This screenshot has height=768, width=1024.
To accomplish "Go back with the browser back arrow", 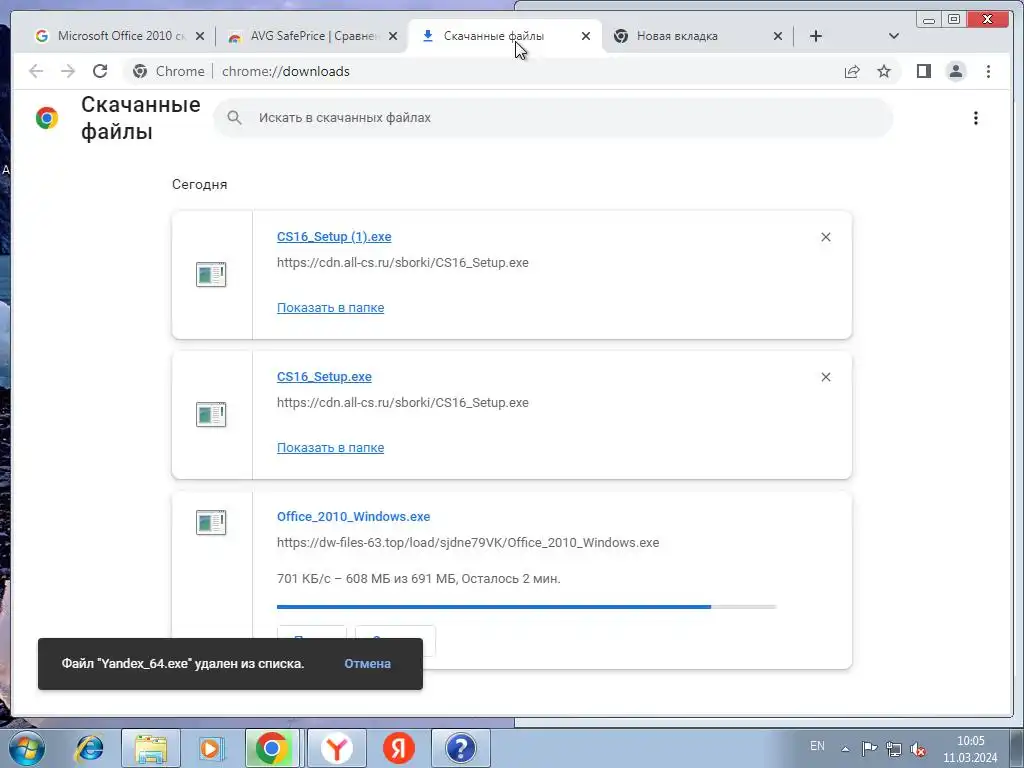I will tap(36, 71).
